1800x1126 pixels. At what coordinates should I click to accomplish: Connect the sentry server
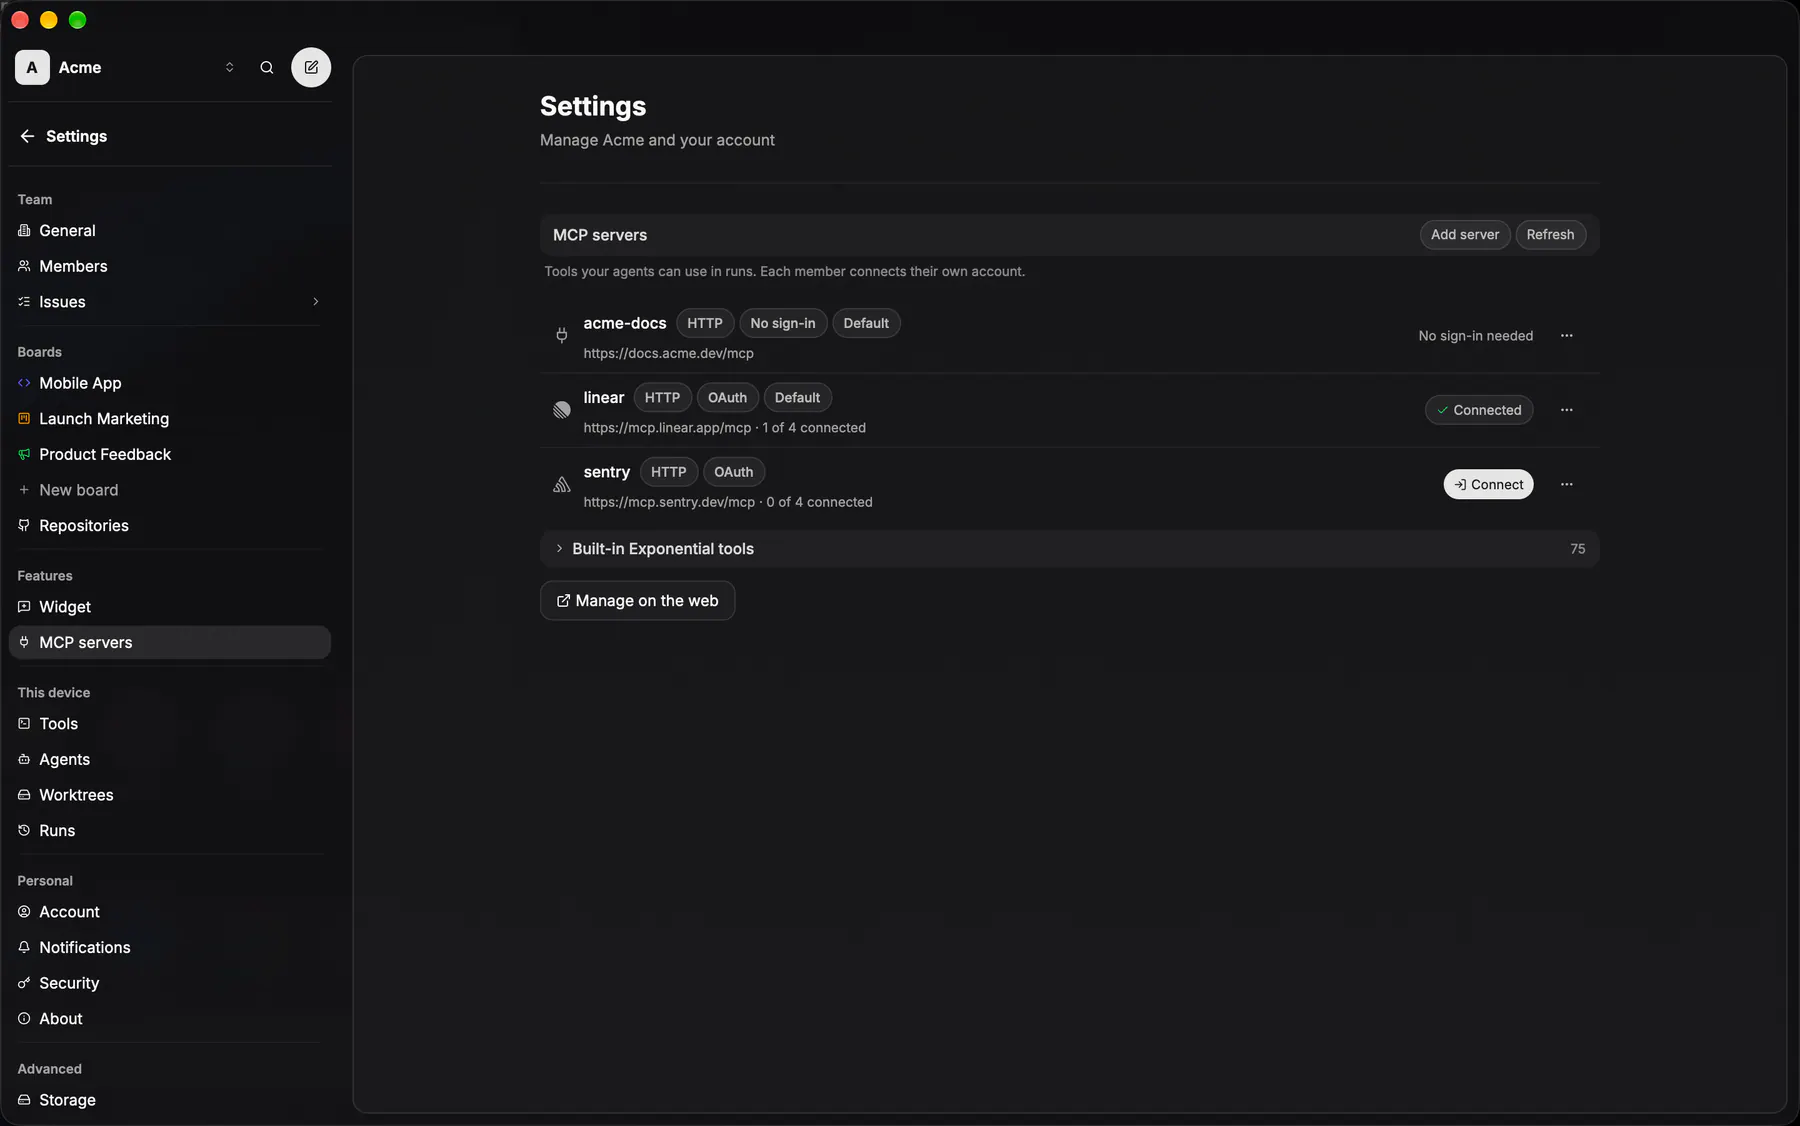point(1488,484)
